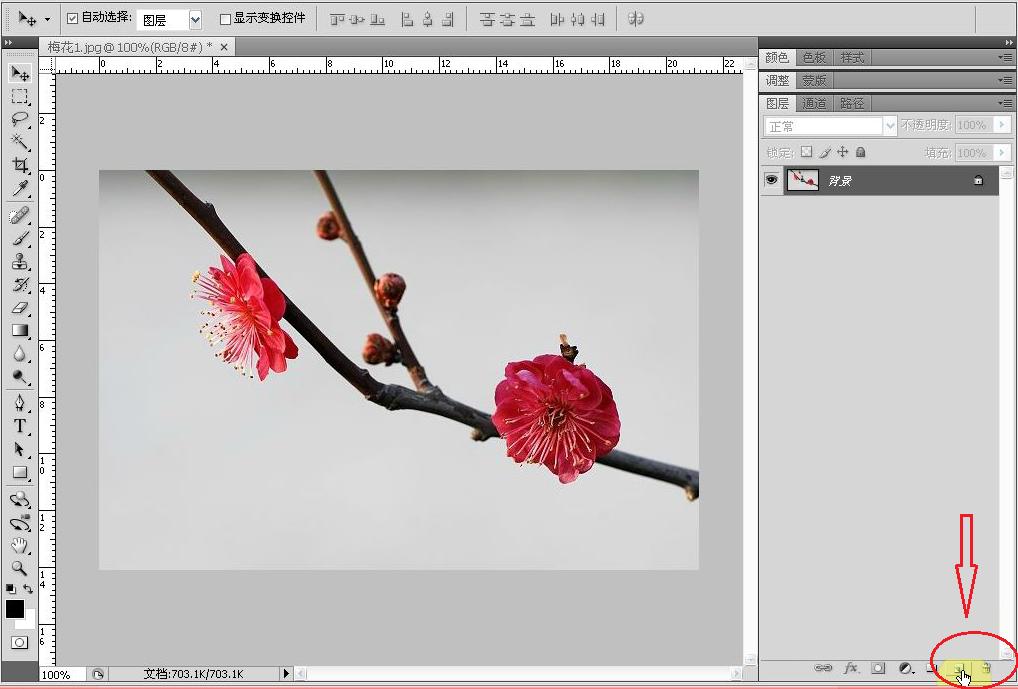This screenshot has width=1018, height=689.
Task: Delete layer using the trash icon
Action: click(986, 668)
